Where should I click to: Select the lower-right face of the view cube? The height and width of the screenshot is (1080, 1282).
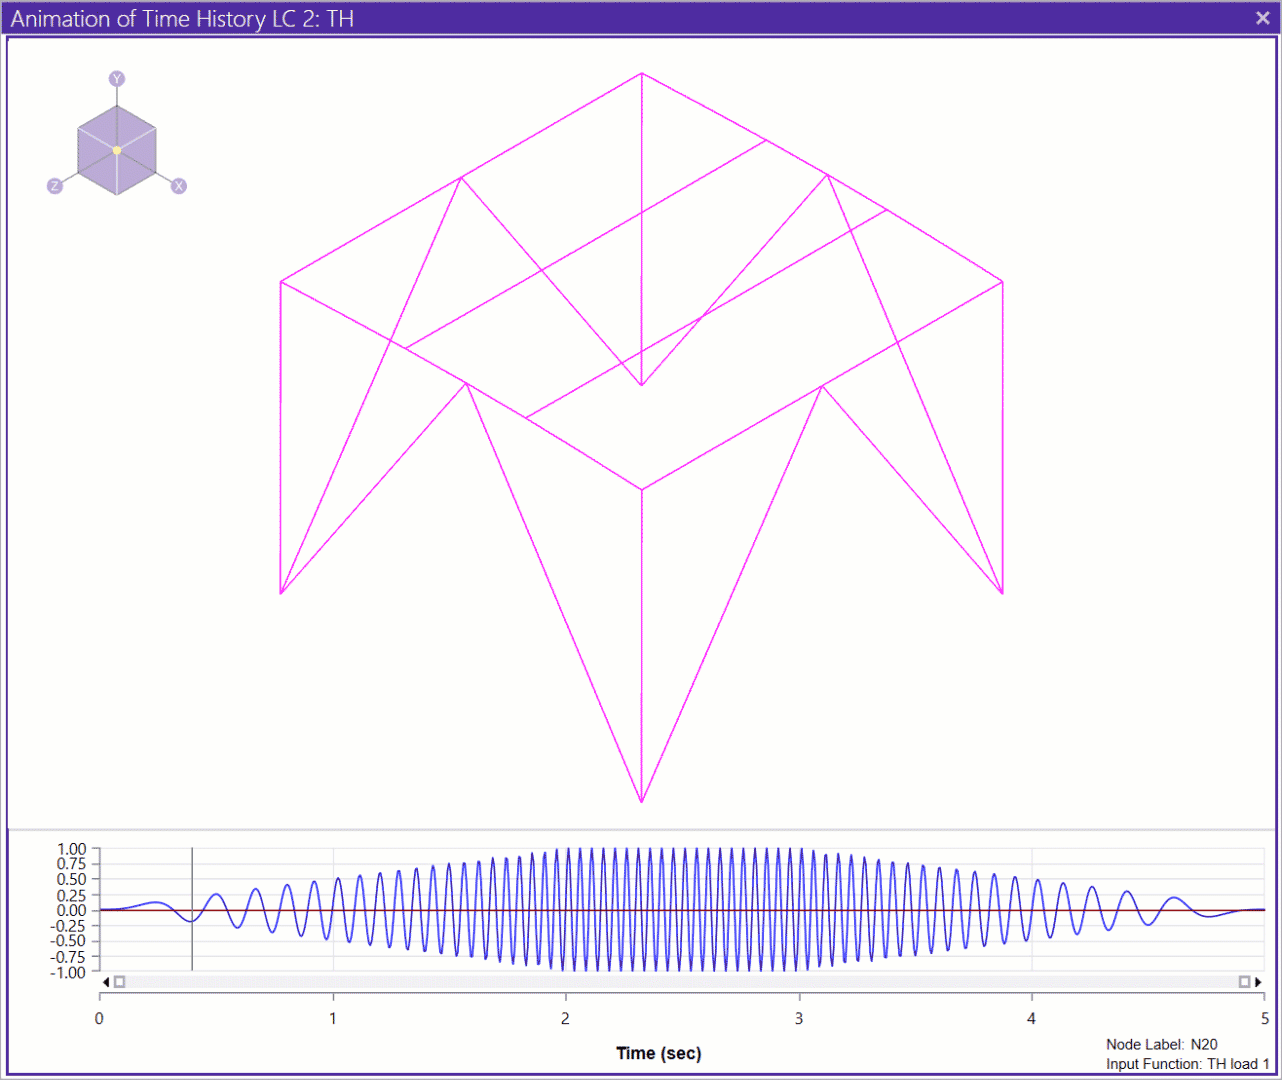point(137,162)
